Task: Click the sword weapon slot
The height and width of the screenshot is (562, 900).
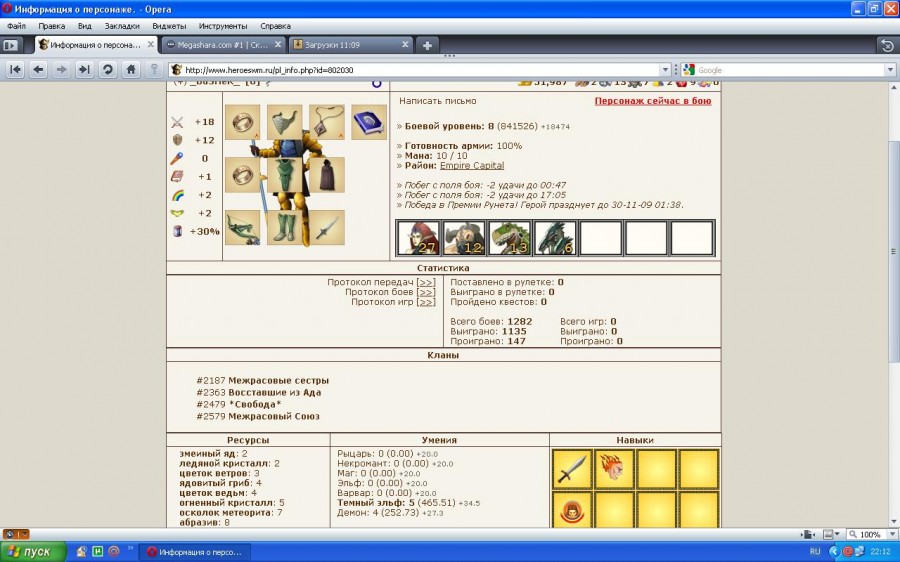Action: [327, 227]
